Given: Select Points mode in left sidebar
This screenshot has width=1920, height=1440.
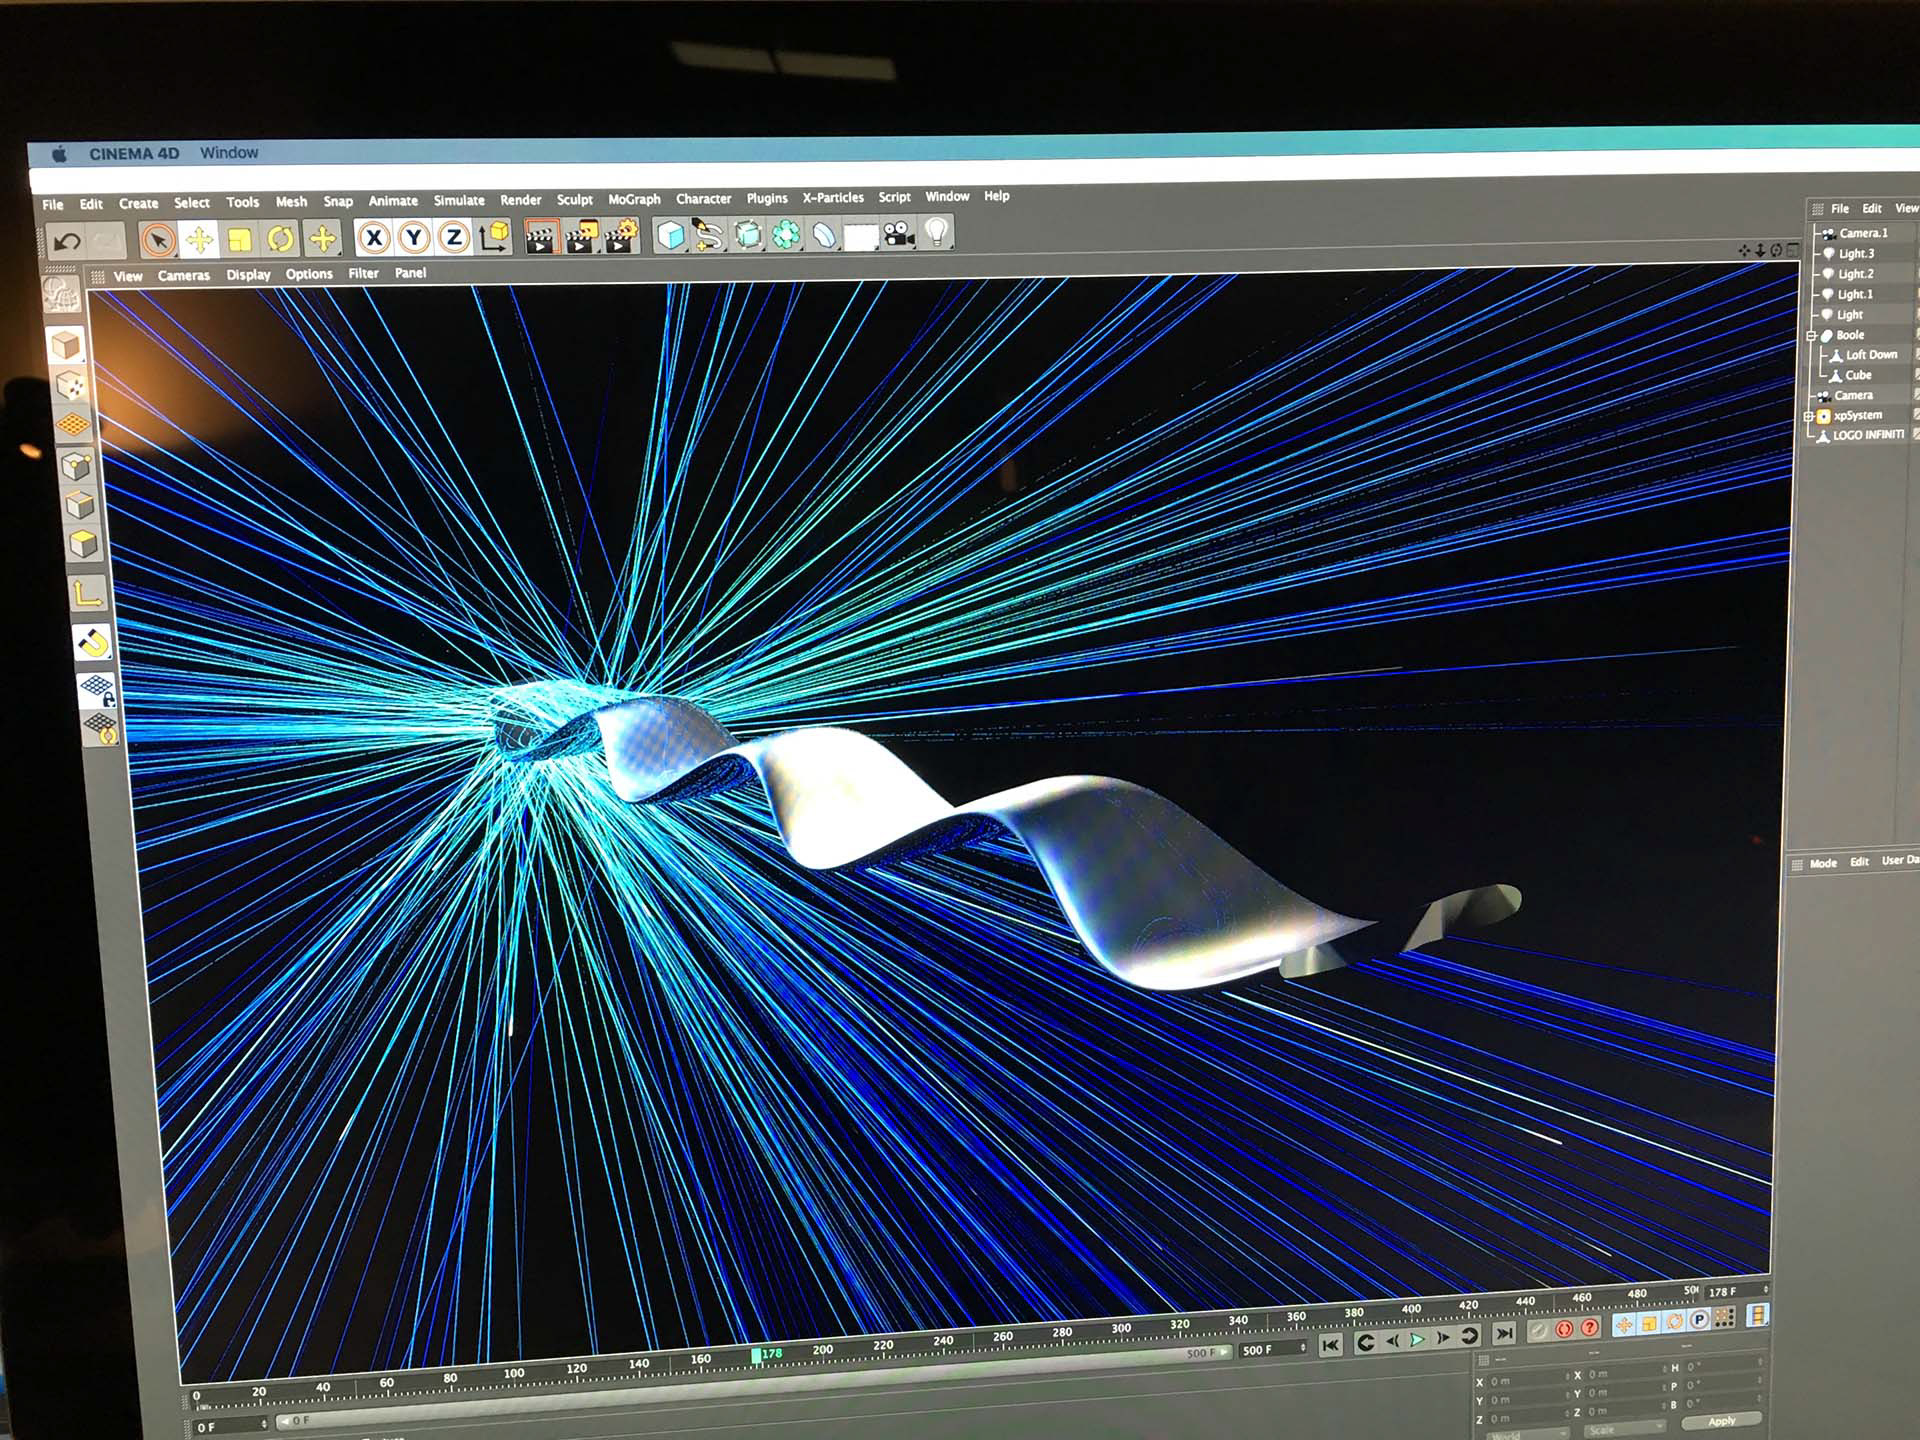Looking at the screenshot, I should tap(77, 466).
